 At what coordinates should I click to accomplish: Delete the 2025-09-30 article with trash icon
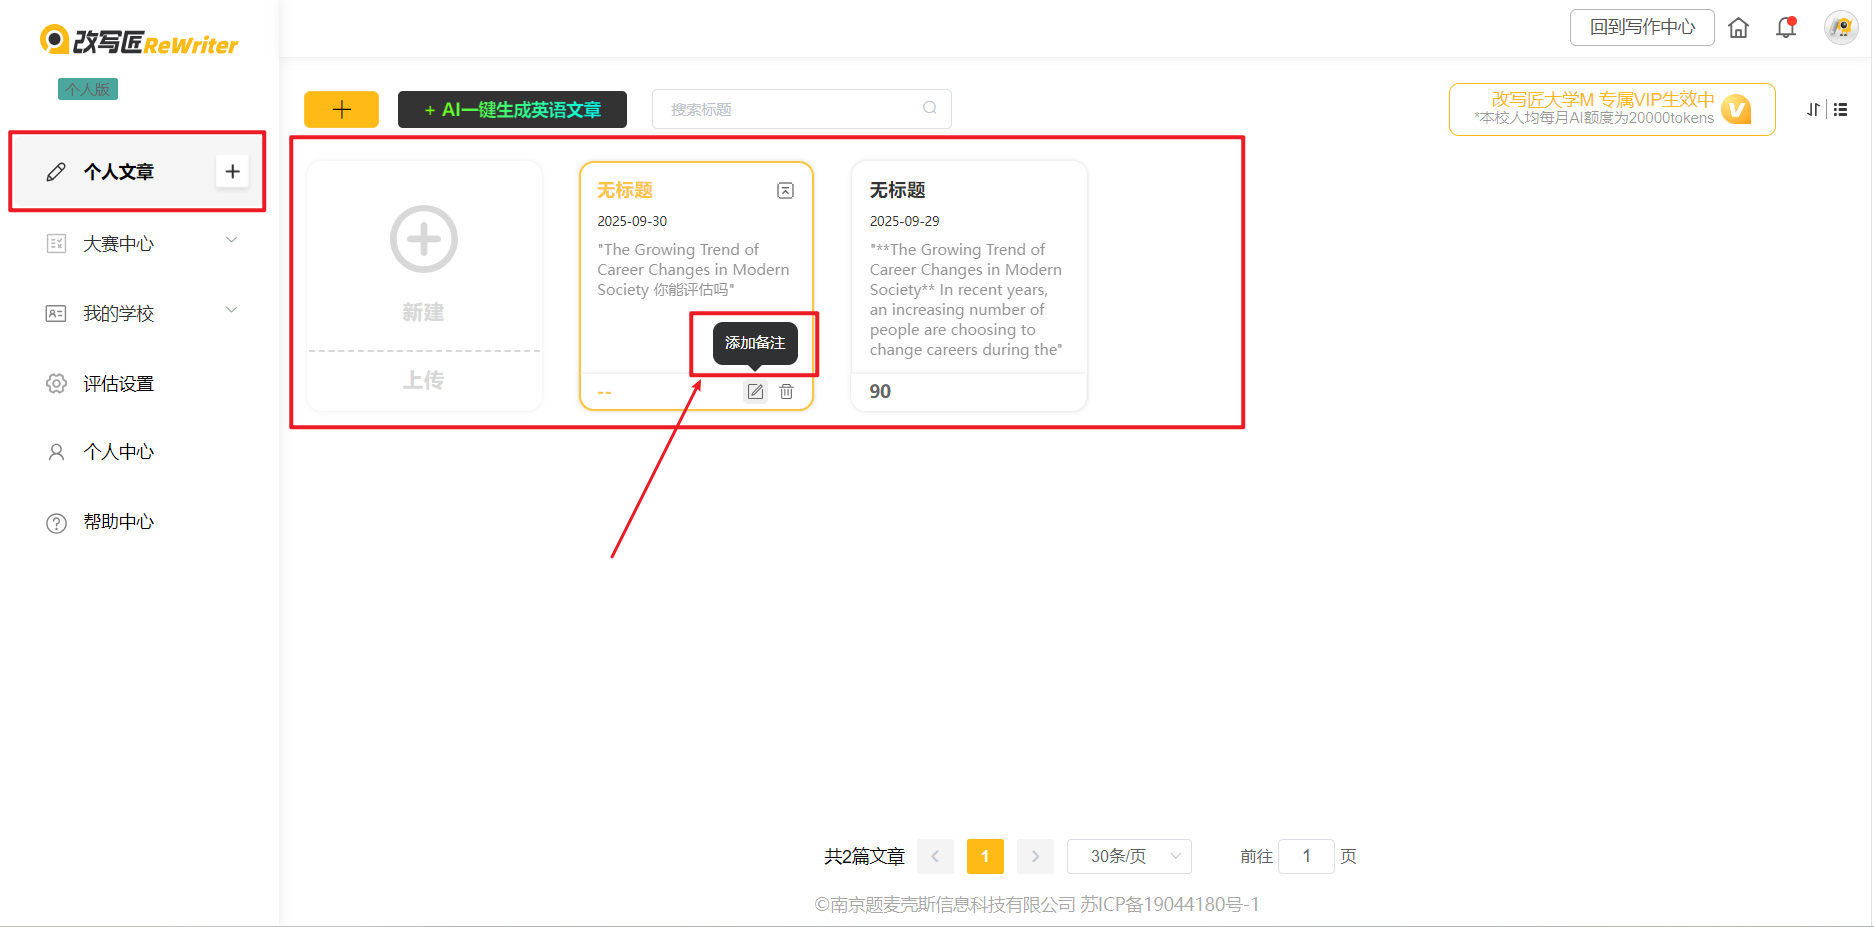point(787,392)
